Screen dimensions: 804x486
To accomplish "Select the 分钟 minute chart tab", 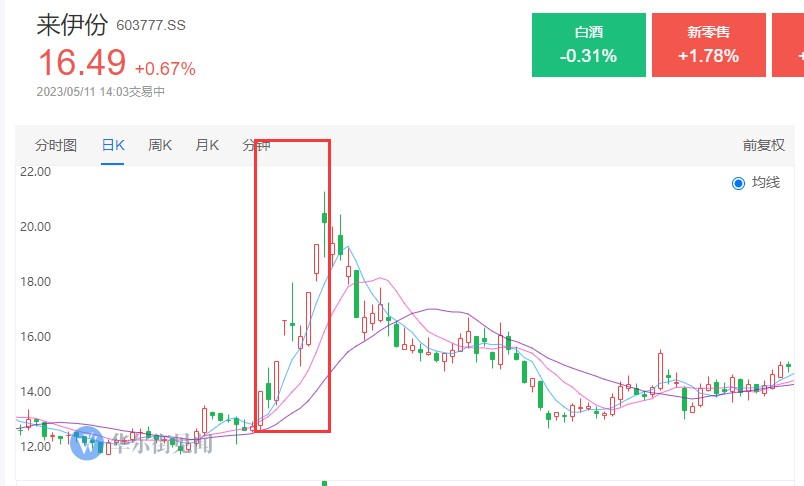I will pos(256,146).
